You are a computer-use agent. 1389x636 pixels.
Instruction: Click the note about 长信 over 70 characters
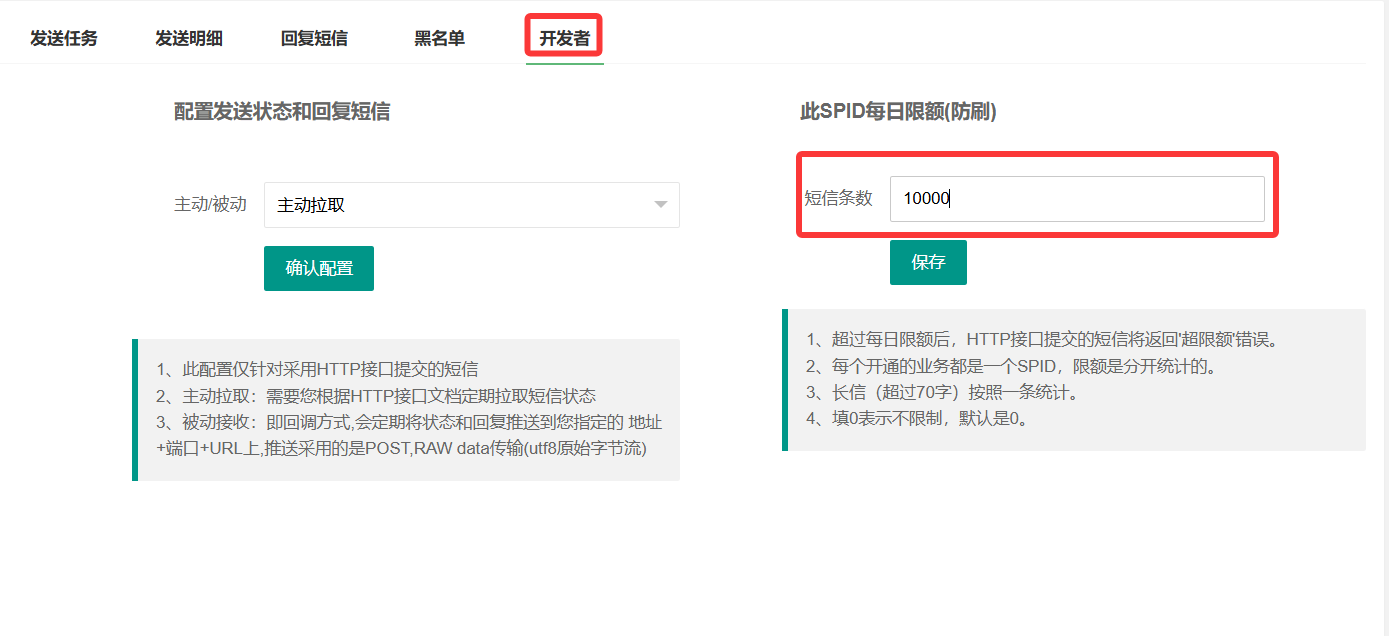tap(941, 392)
